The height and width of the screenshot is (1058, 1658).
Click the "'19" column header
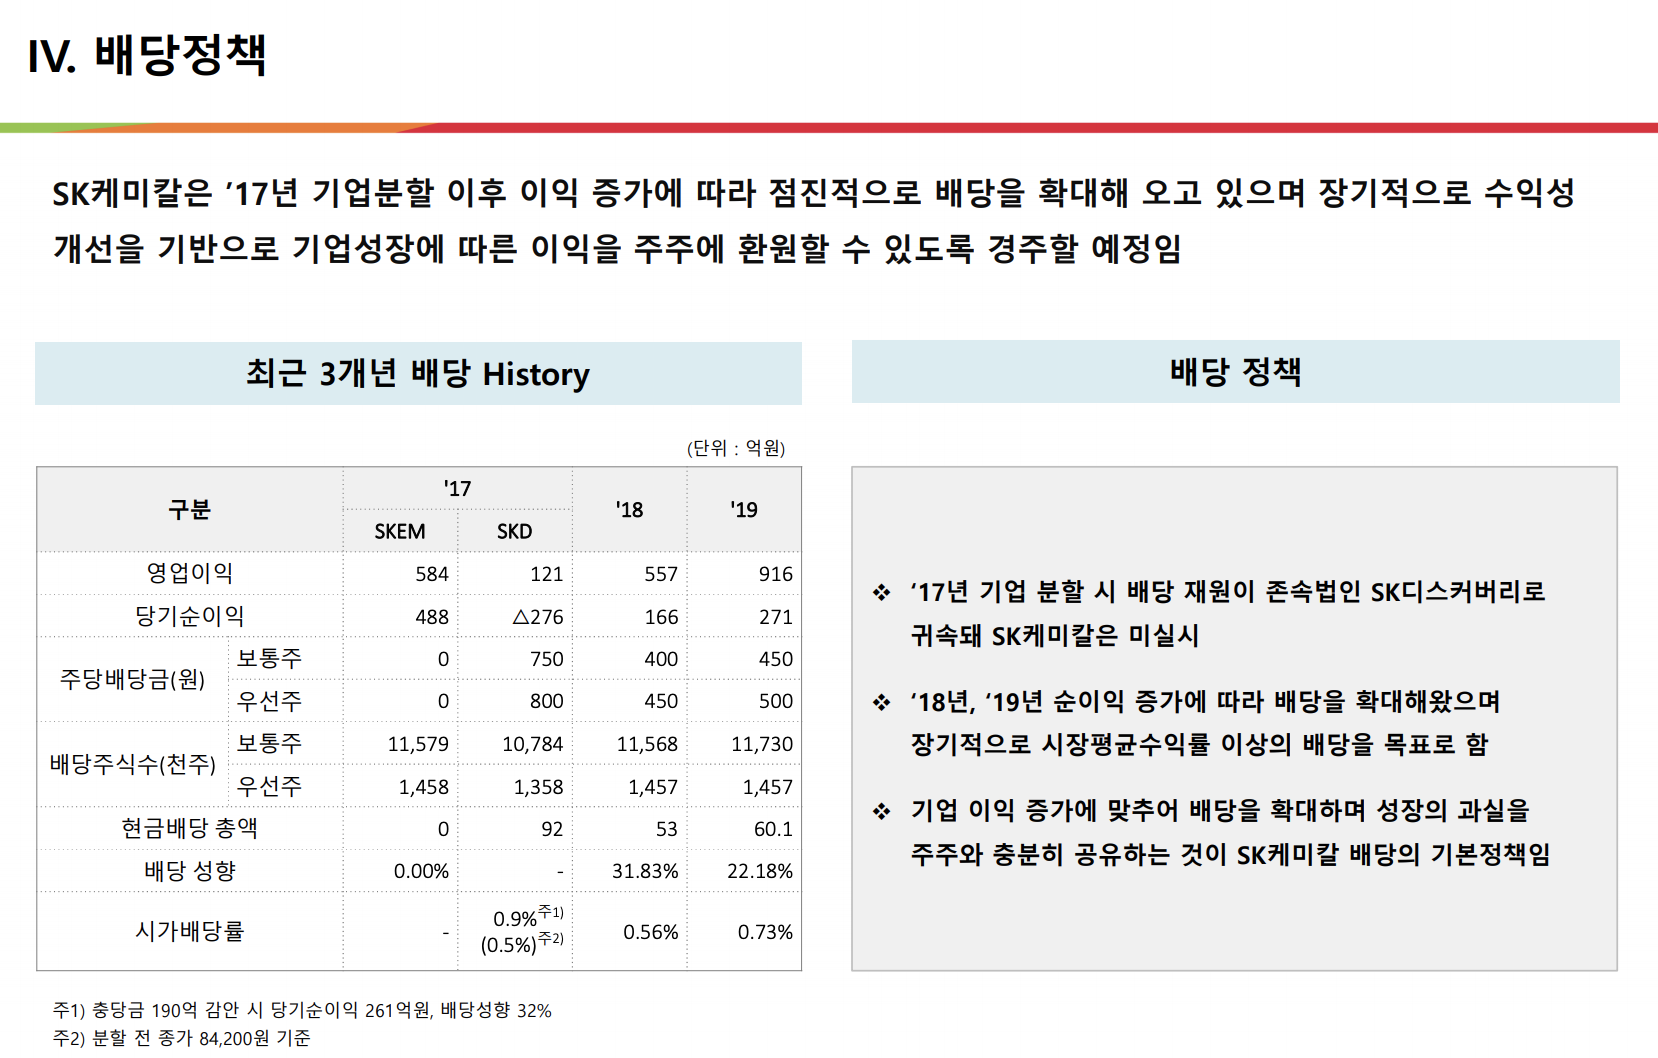[744, 510]
